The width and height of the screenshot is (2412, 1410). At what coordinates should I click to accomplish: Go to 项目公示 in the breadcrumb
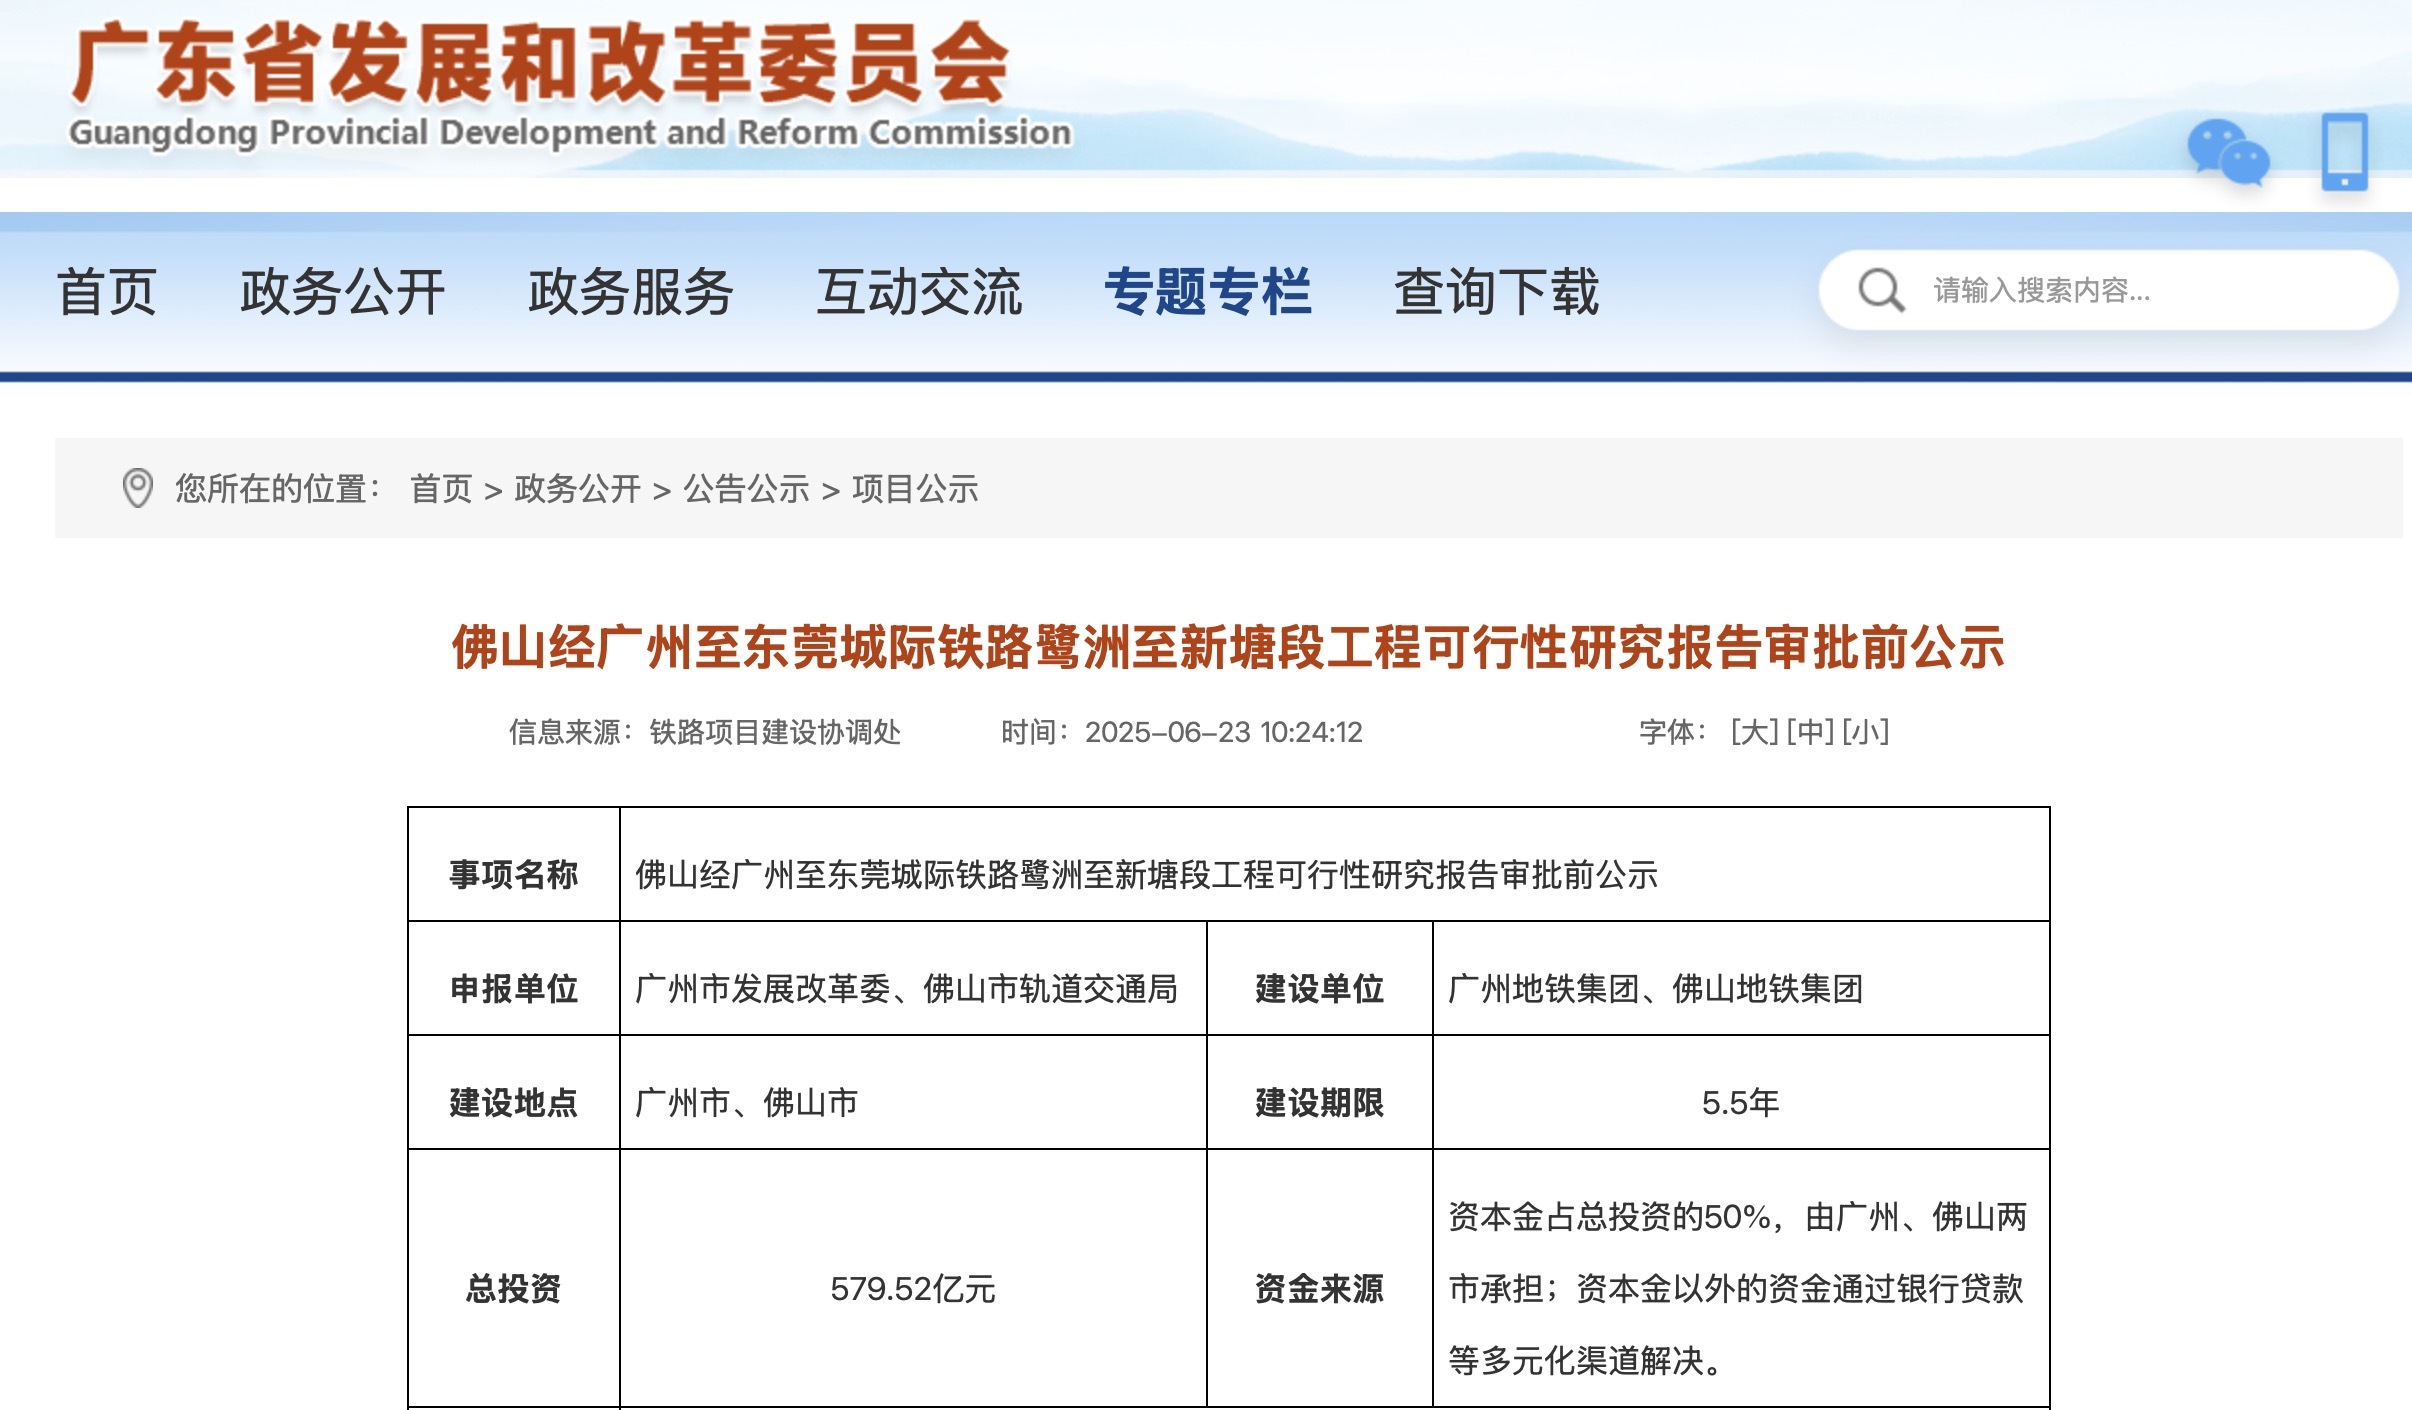tap(915, 489)
